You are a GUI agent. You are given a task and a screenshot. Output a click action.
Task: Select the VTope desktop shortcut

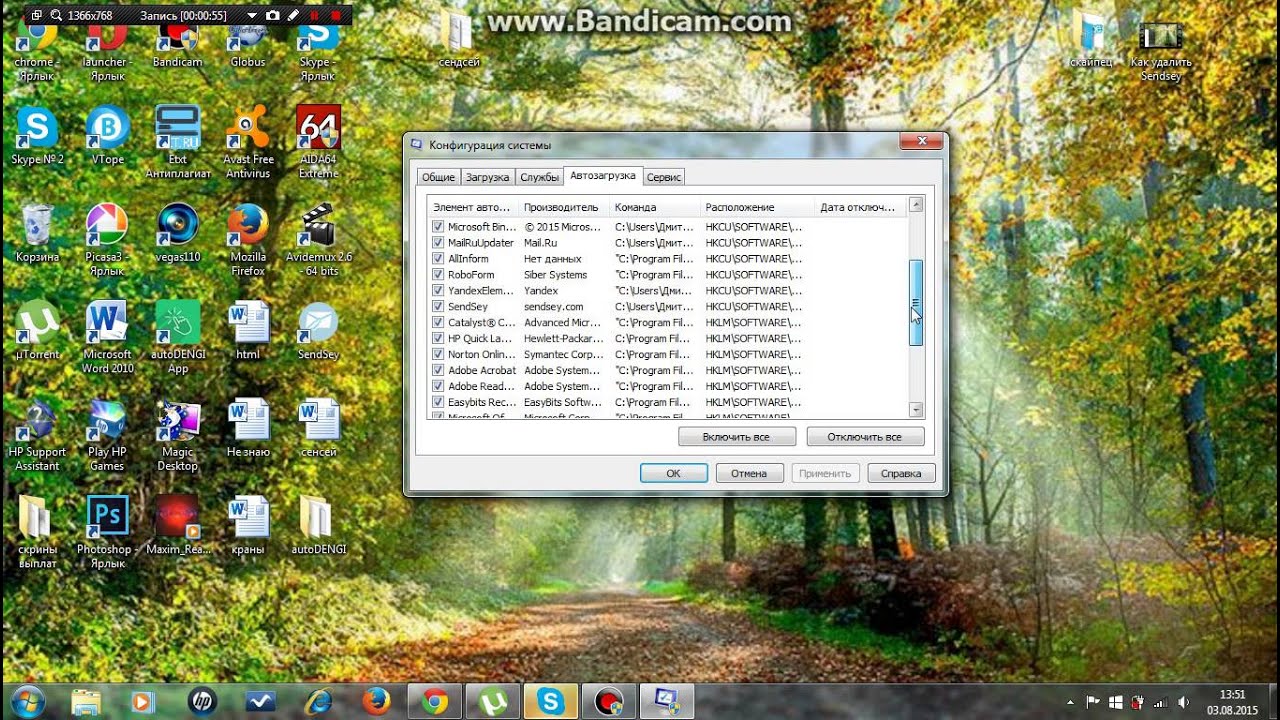(107, 137)
